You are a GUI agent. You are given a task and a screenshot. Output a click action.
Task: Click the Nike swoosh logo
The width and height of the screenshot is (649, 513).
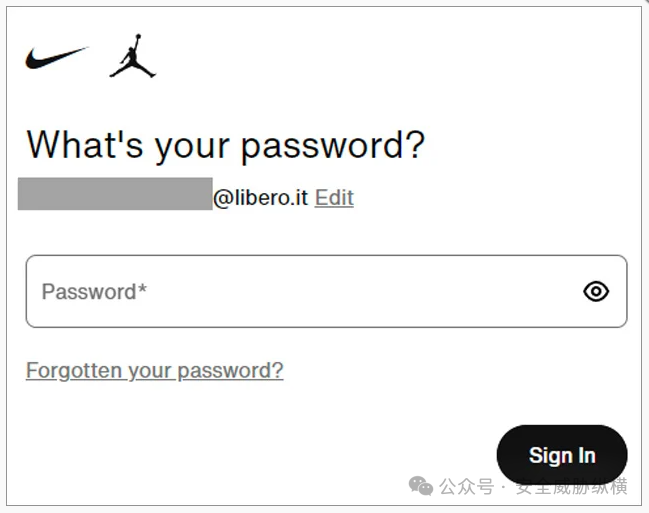pyautogui.click(x=57, y=58)
